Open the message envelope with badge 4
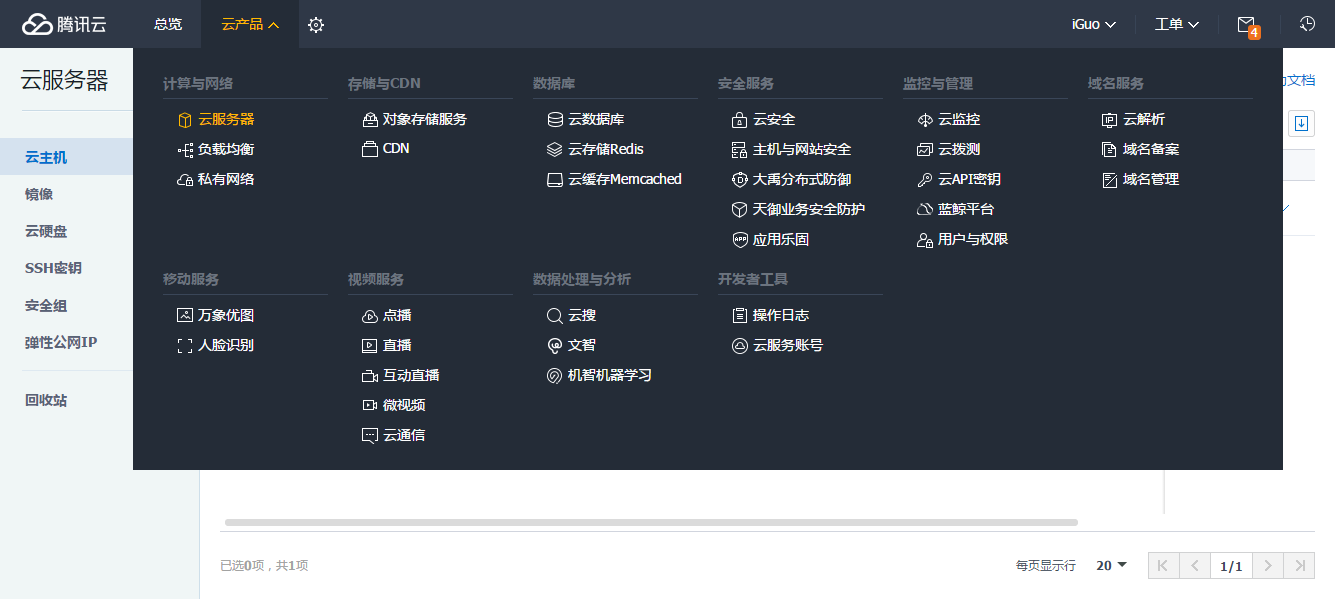The image size is (1335, 599). pos(1246,24)
